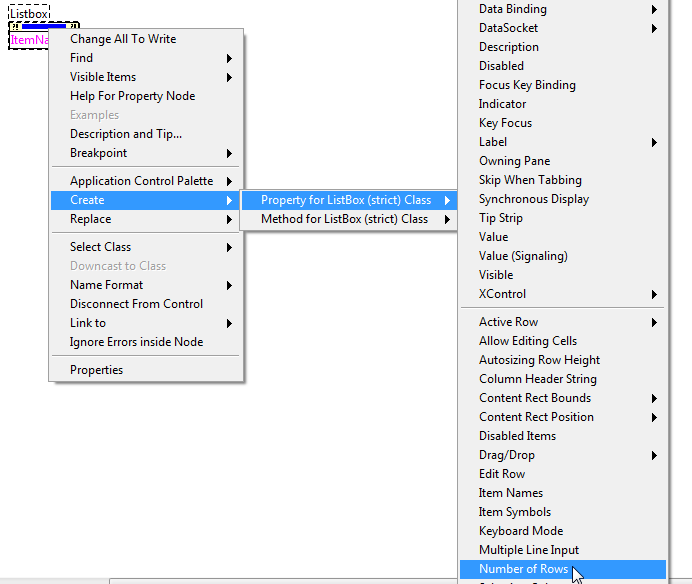Image resolution: width=692 pixels, height=584 pixels.
Task: Open the Data Binding submenu
Action: pos(563,9)
